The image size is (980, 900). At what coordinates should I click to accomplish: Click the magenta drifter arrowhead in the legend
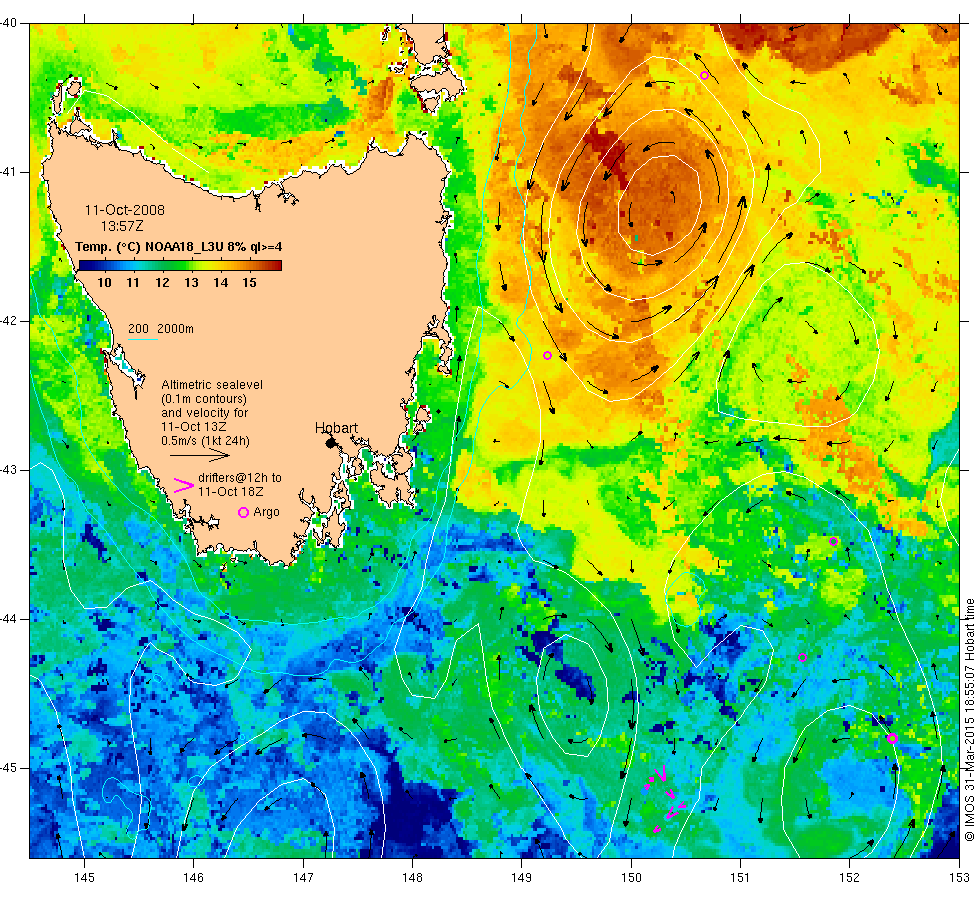point(183,485)
